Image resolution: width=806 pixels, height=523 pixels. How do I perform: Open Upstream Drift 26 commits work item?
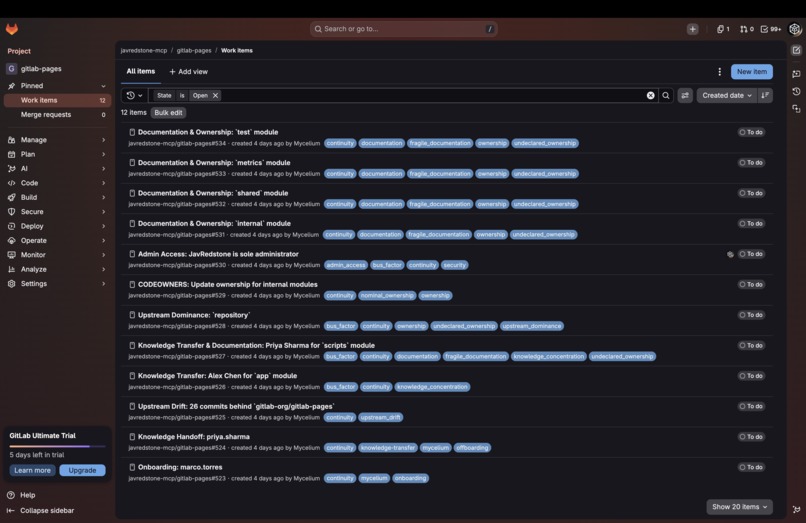236,406
